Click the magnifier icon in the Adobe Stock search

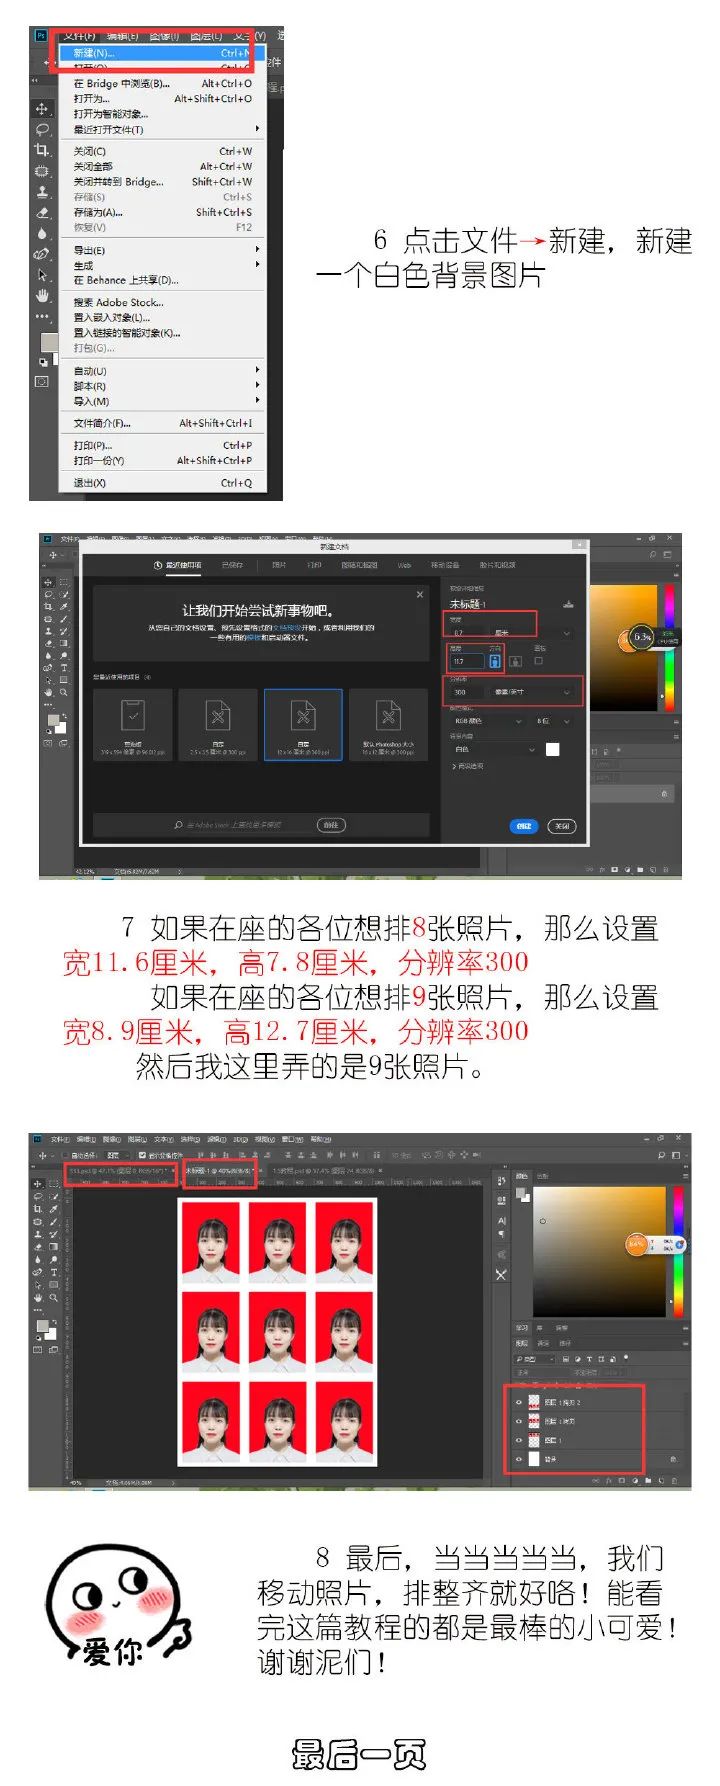[x=178, y=825]
